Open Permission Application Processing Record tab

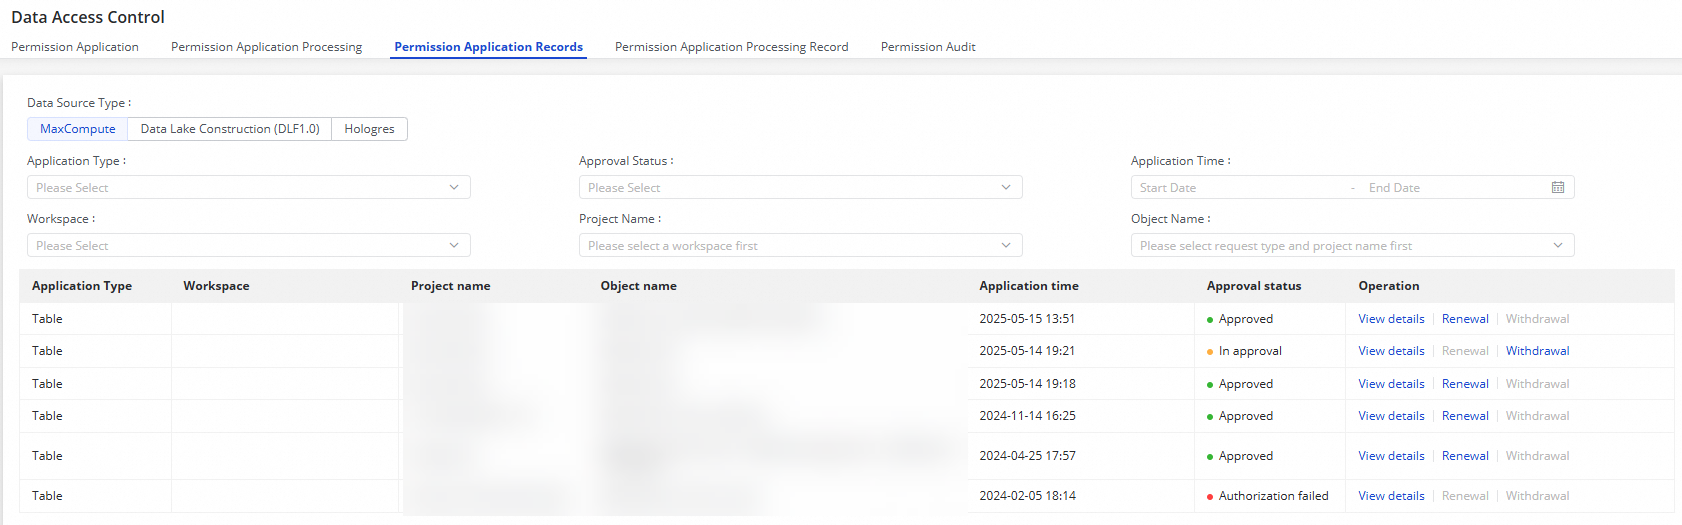coord(731,47)
